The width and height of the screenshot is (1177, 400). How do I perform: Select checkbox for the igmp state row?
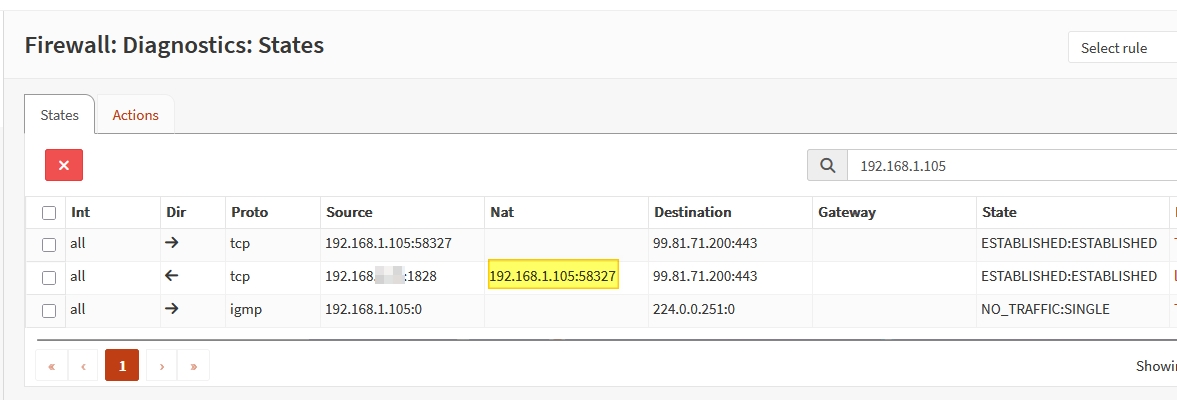(49, 310)
